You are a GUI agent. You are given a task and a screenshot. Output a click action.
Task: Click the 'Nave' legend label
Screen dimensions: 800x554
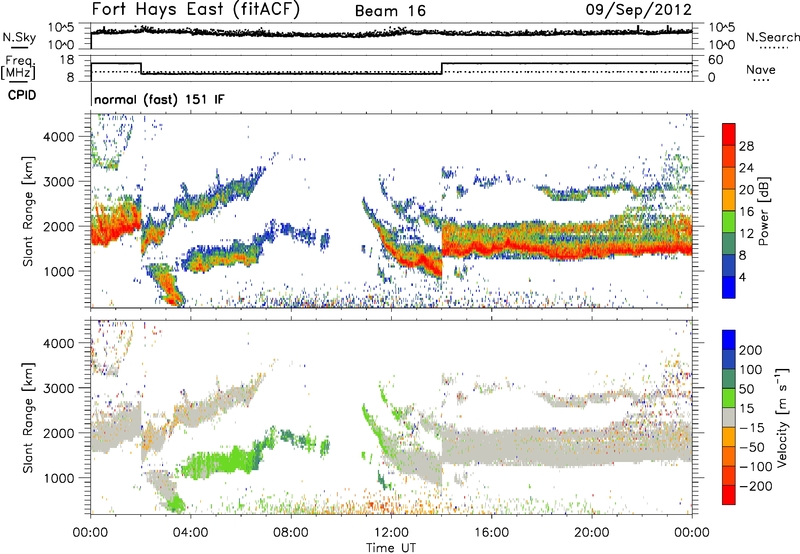pyautogui.click(x=761, y=69)
